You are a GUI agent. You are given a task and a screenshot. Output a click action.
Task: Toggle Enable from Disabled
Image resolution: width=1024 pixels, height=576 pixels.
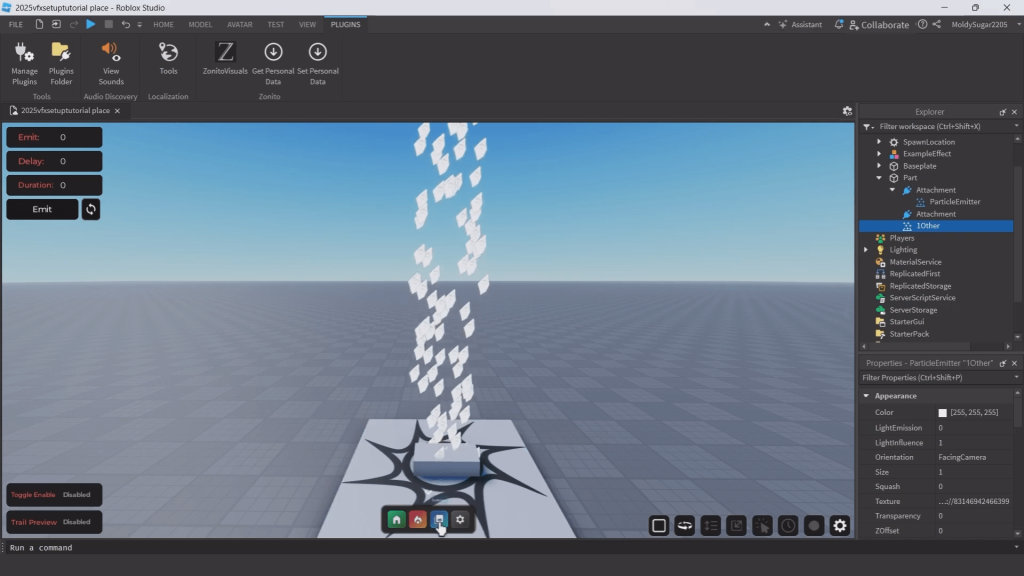coord(54,494)
